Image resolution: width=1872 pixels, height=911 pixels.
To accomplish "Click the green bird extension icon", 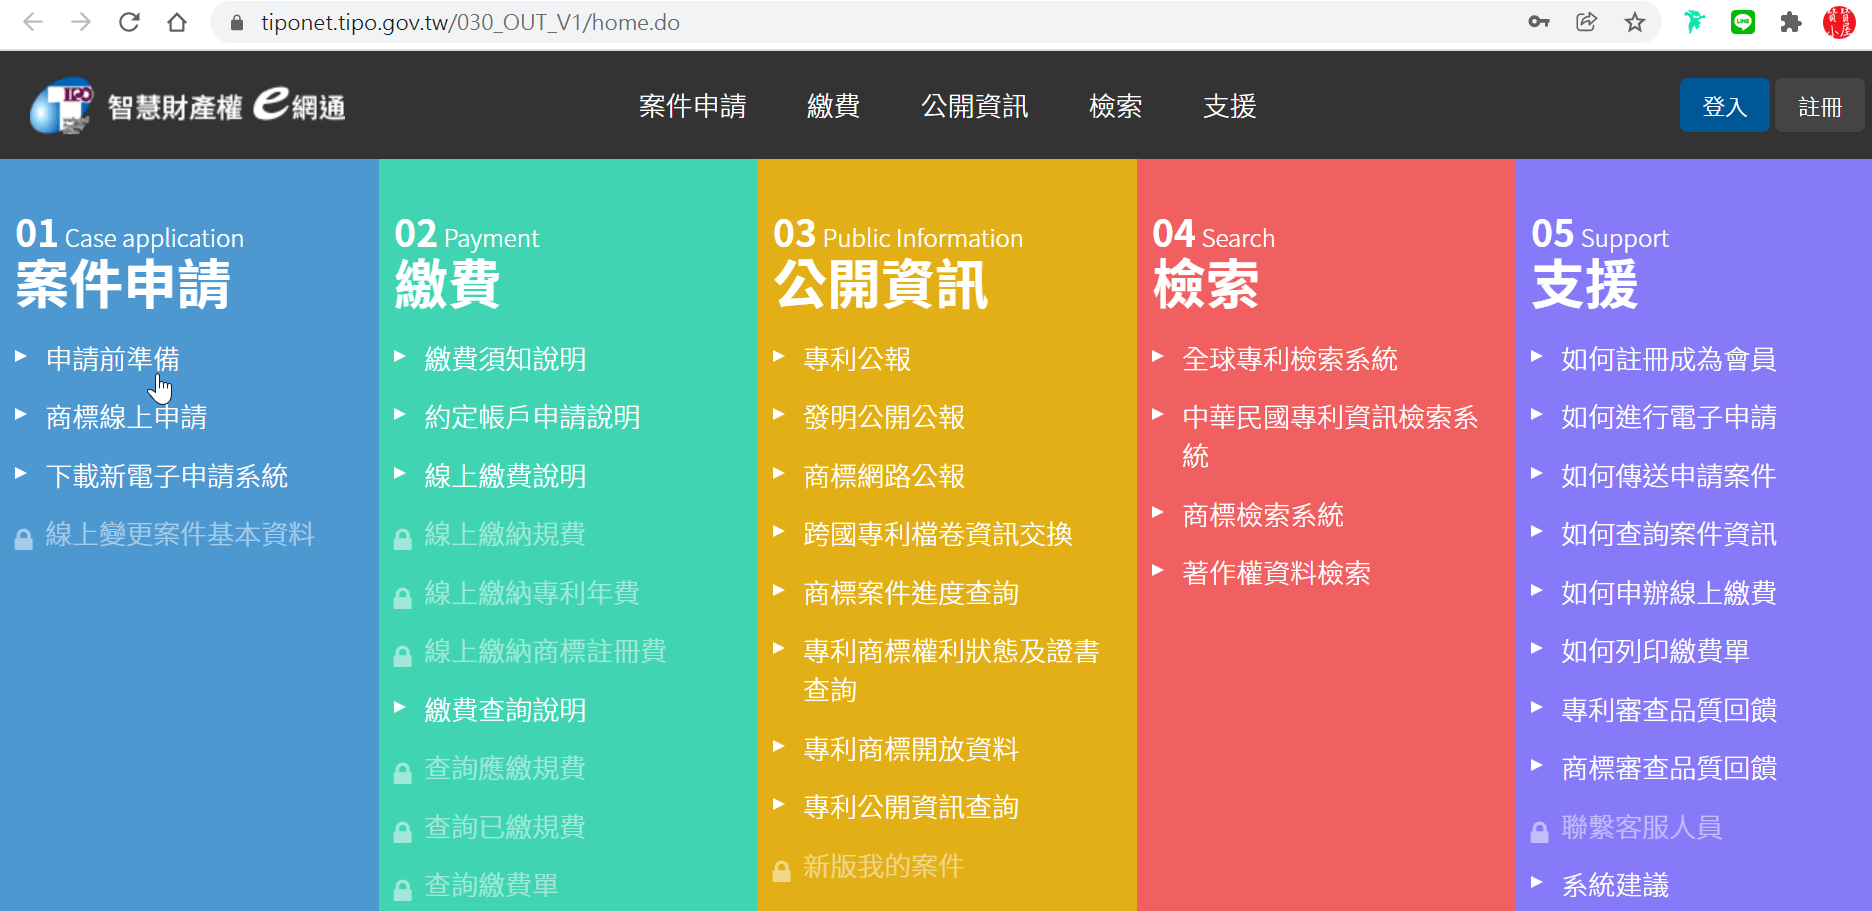I will [x=1694, y=22].
